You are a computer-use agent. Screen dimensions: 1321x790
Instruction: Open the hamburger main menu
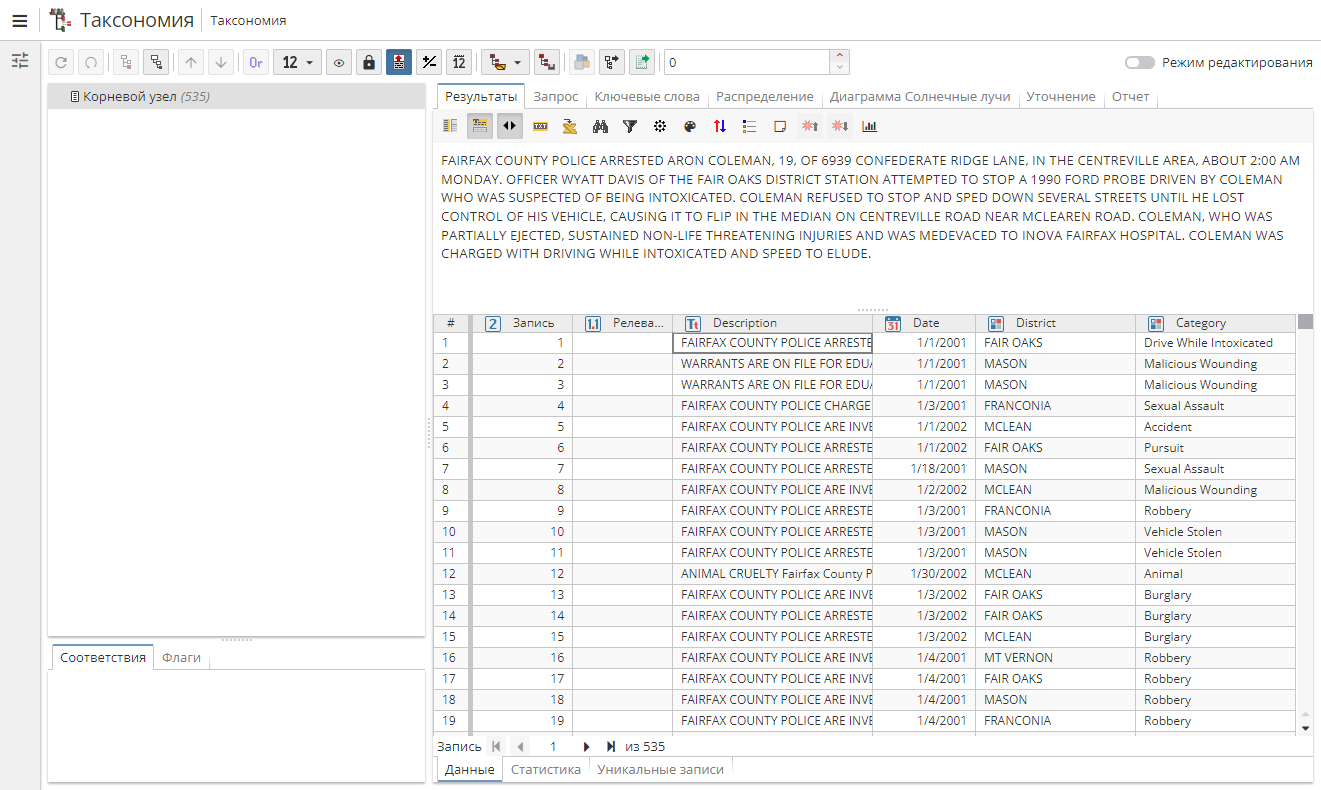pos(19,20)
